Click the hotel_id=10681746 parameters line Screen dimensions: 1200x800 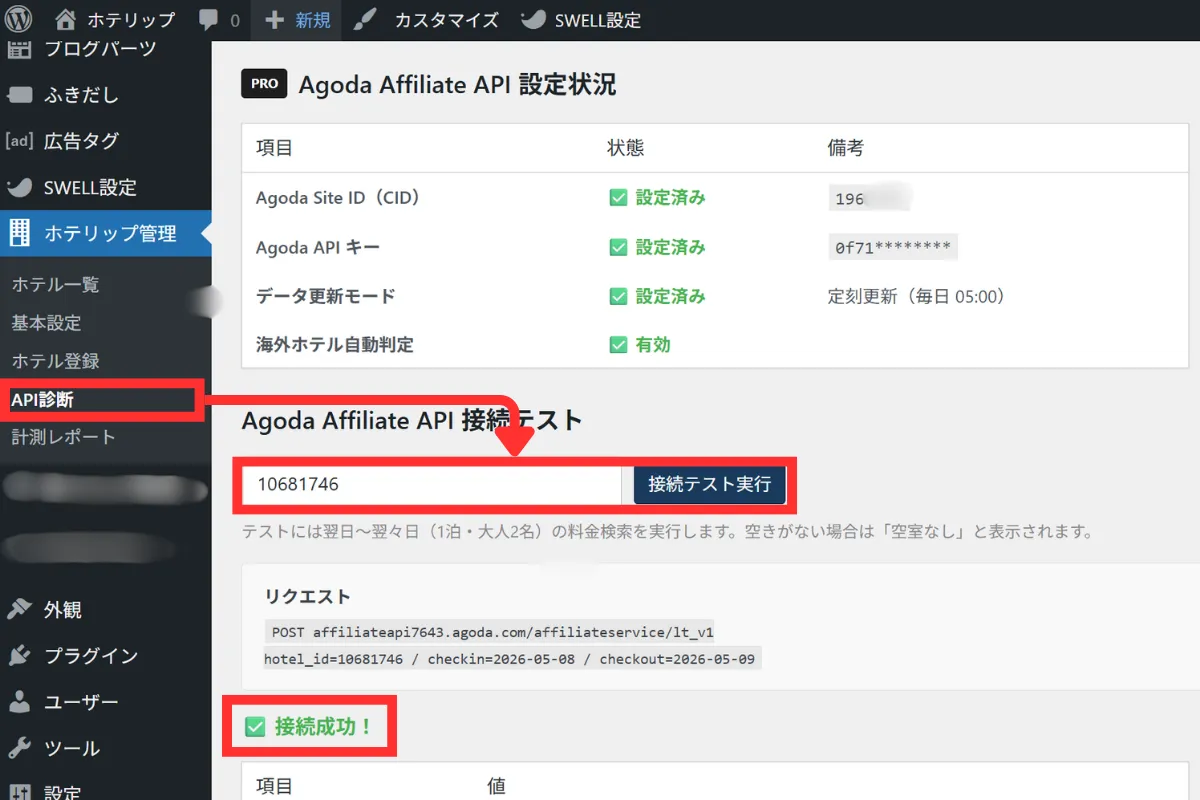tap(512, 659)
